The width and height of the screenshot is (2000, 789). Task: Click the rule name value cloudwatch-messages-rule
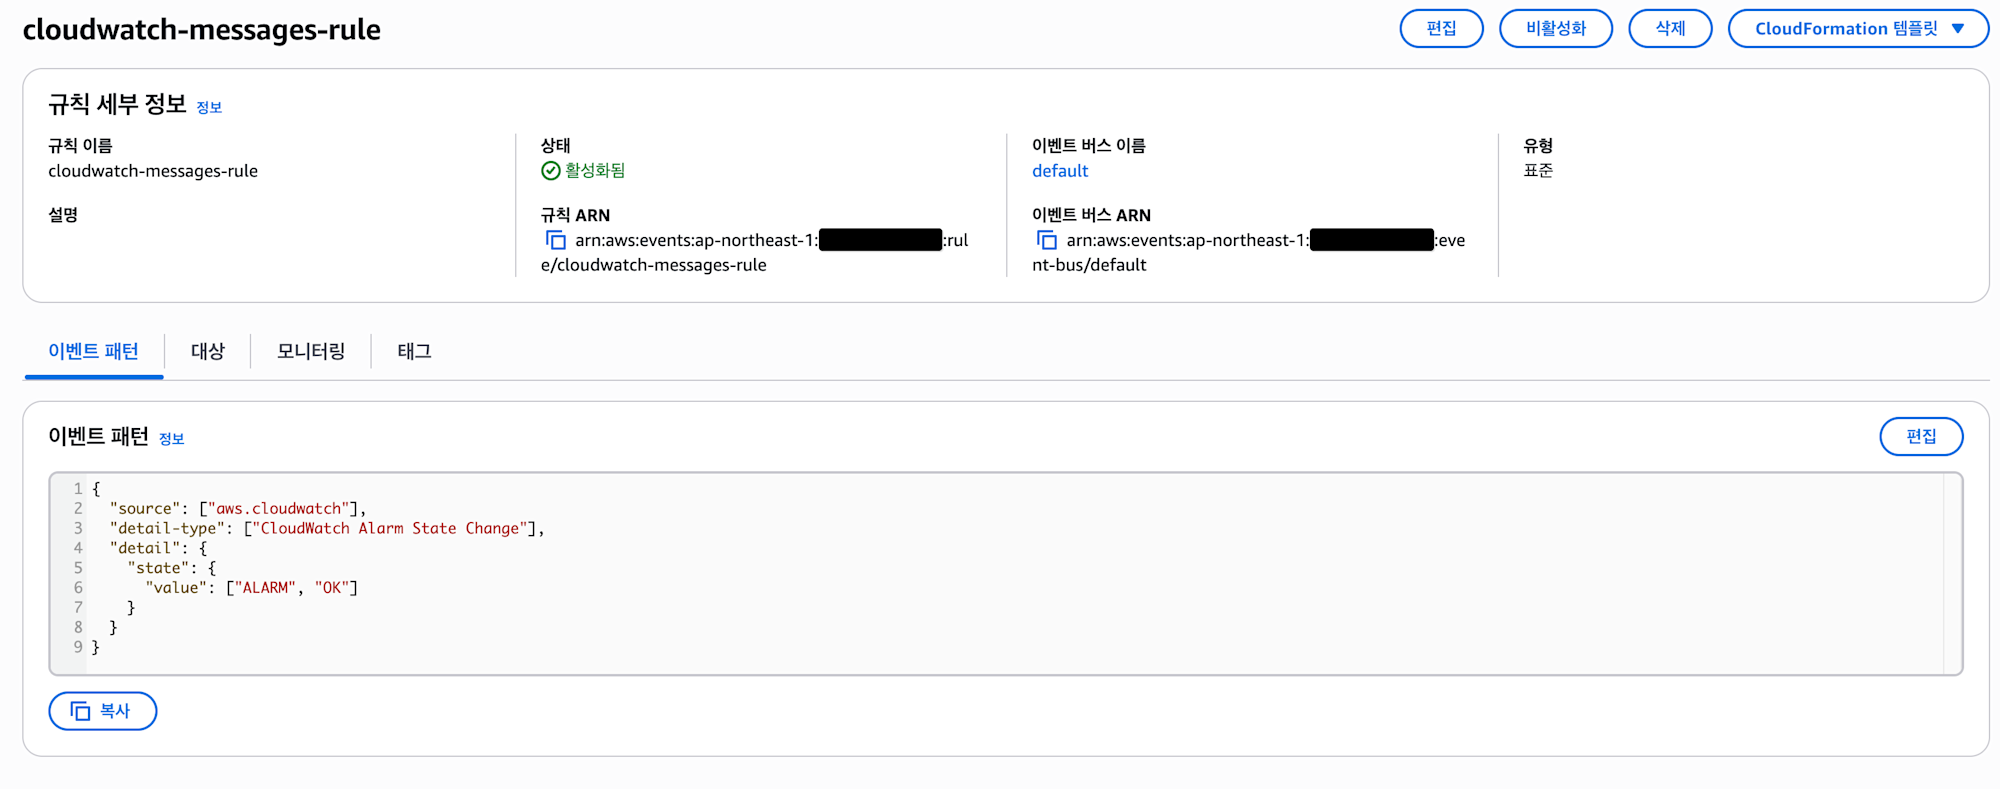point(153,171)
